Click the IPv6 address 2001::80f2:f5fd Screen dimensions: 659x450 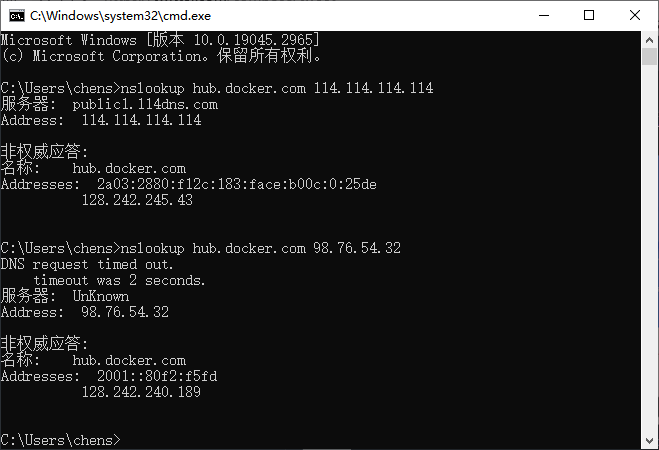click(157, 376)
